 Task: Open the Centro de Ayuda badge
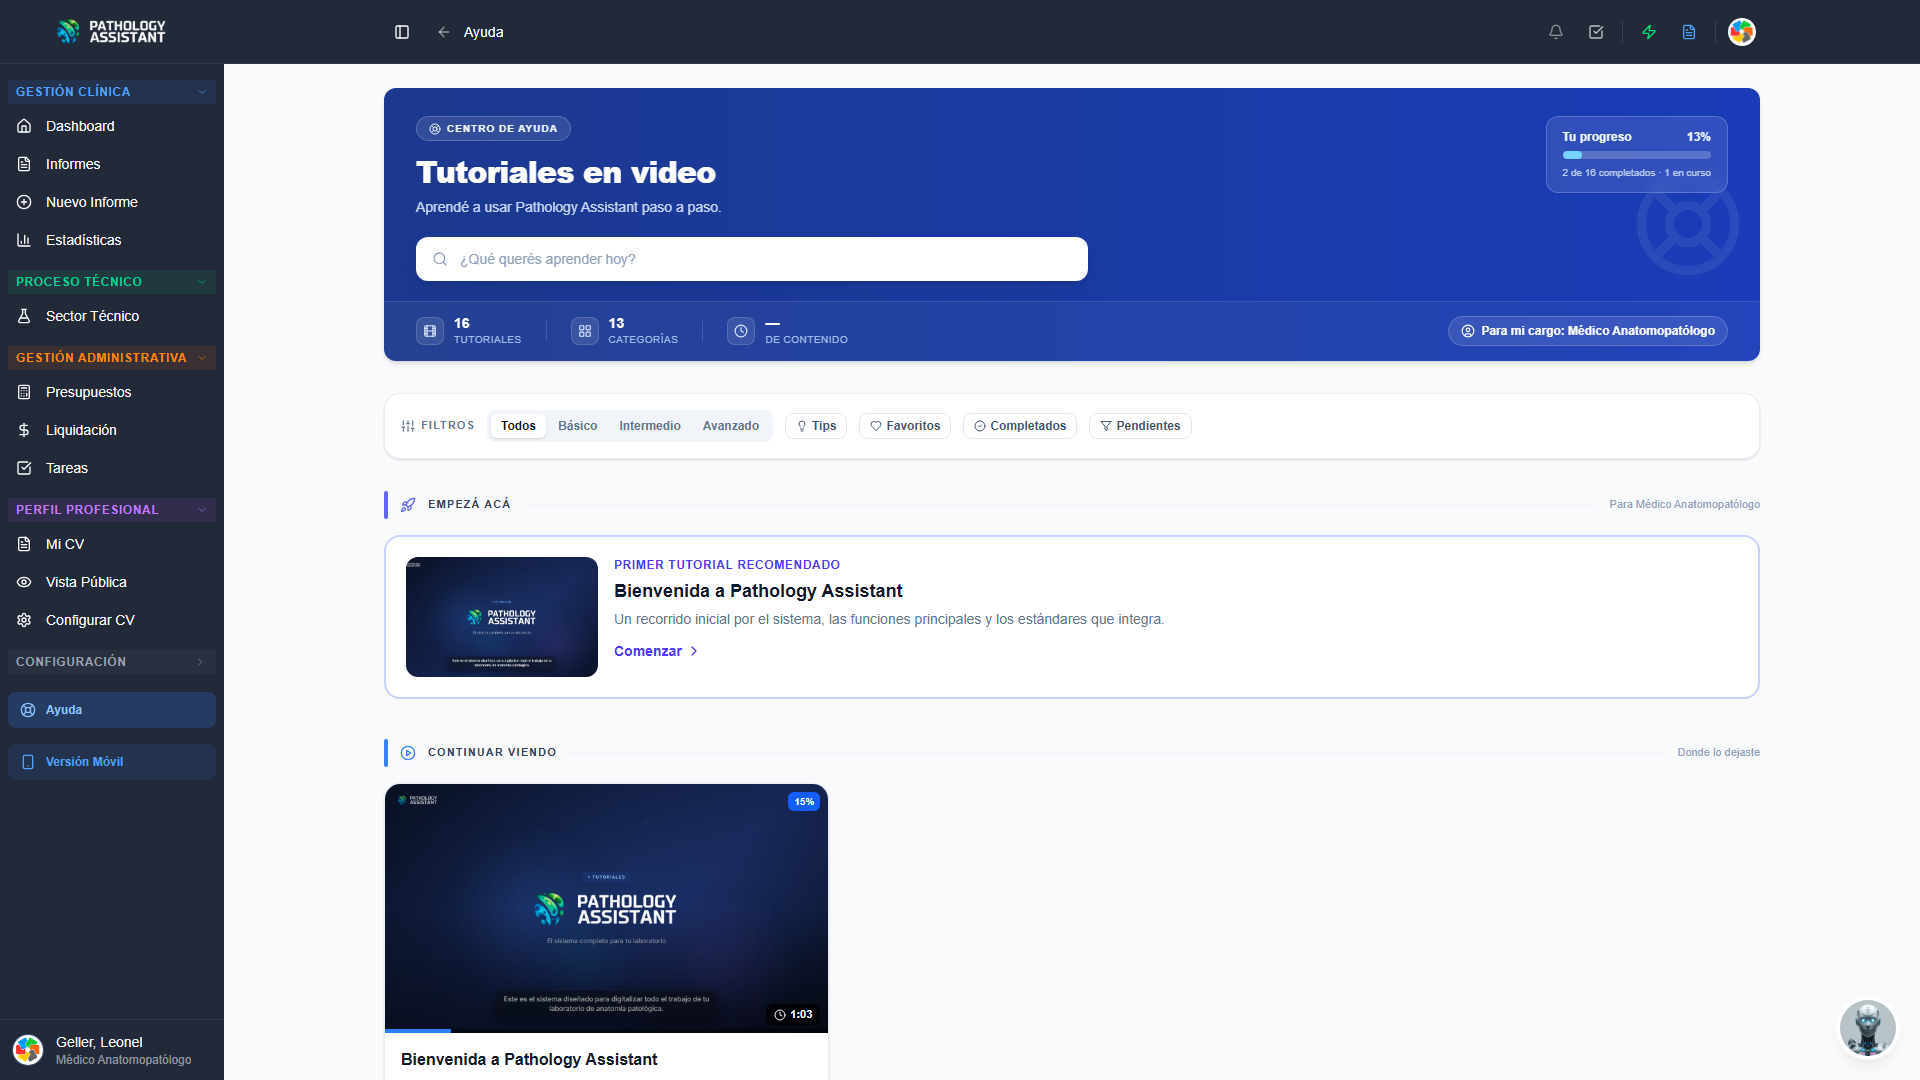click(x=493, y=129)
